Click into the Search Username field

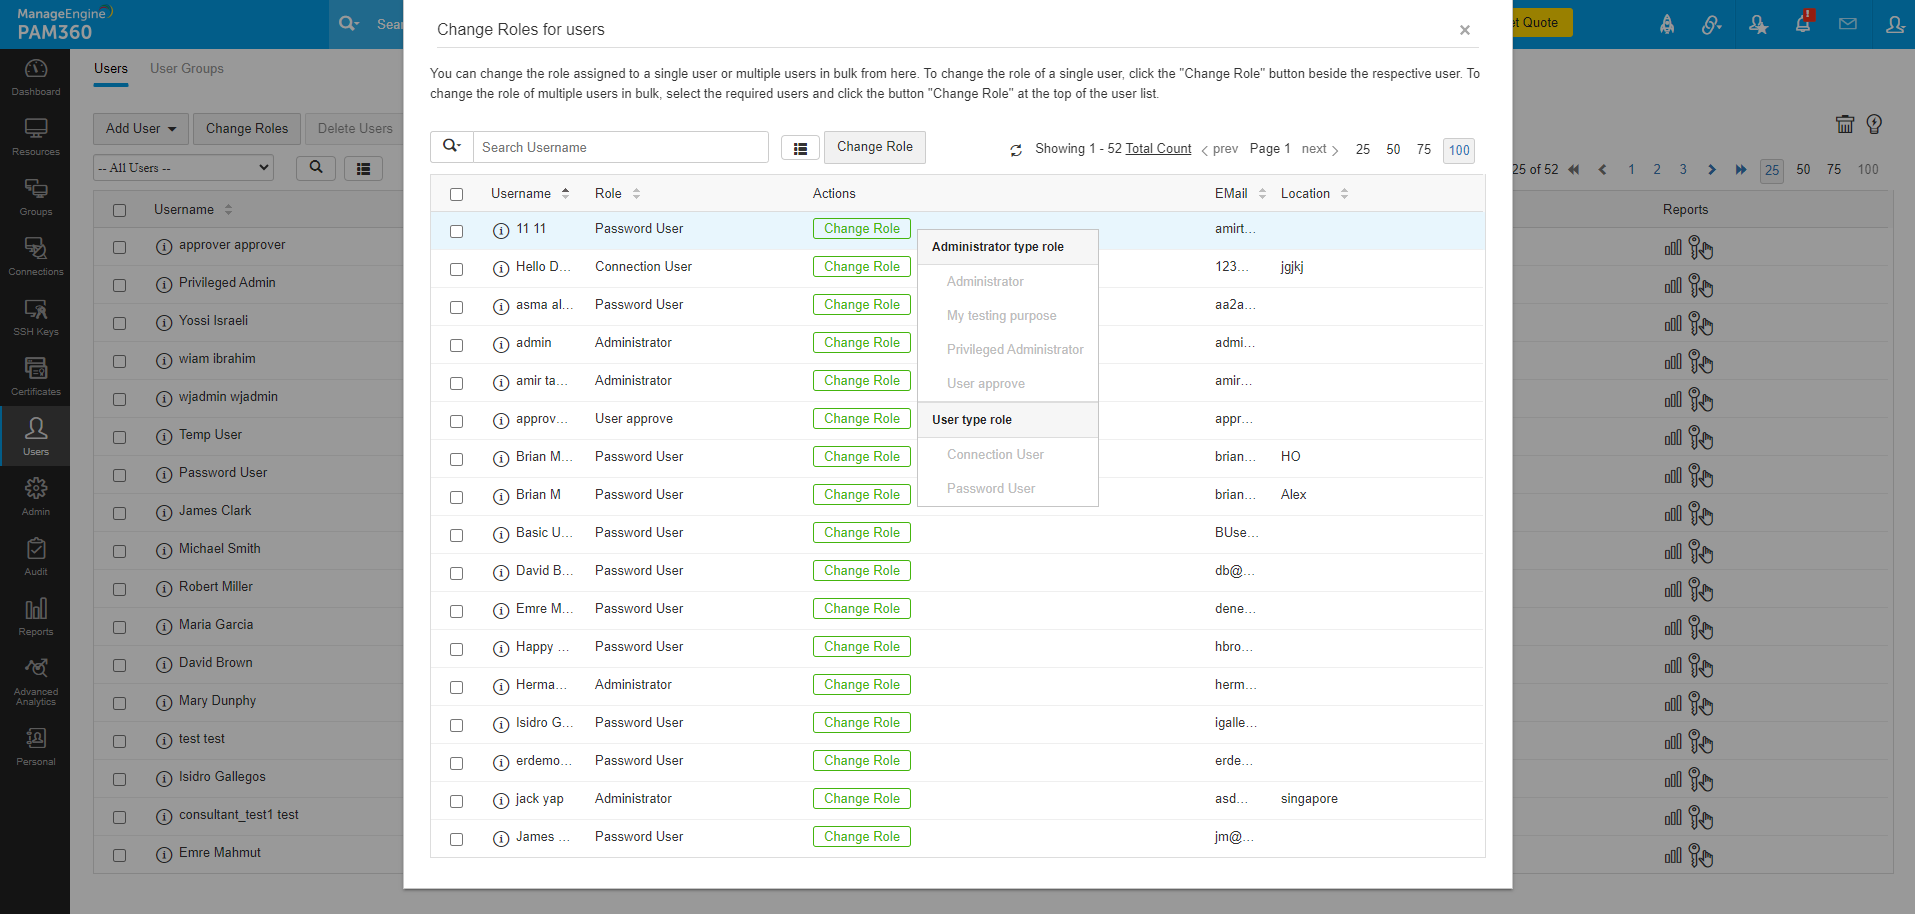pyautogui.click(x=620, y=147)
